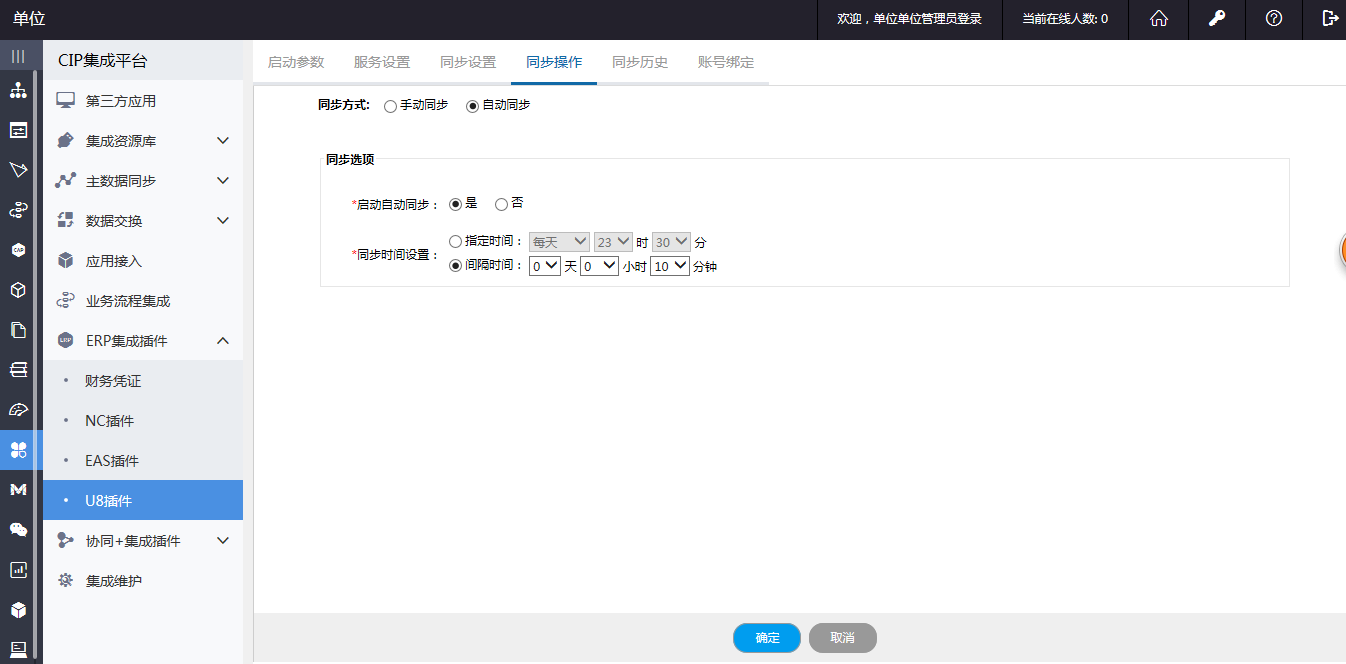Open help with question mark icon
The image size is (1346, 664).
click(x=1274, y=19)
